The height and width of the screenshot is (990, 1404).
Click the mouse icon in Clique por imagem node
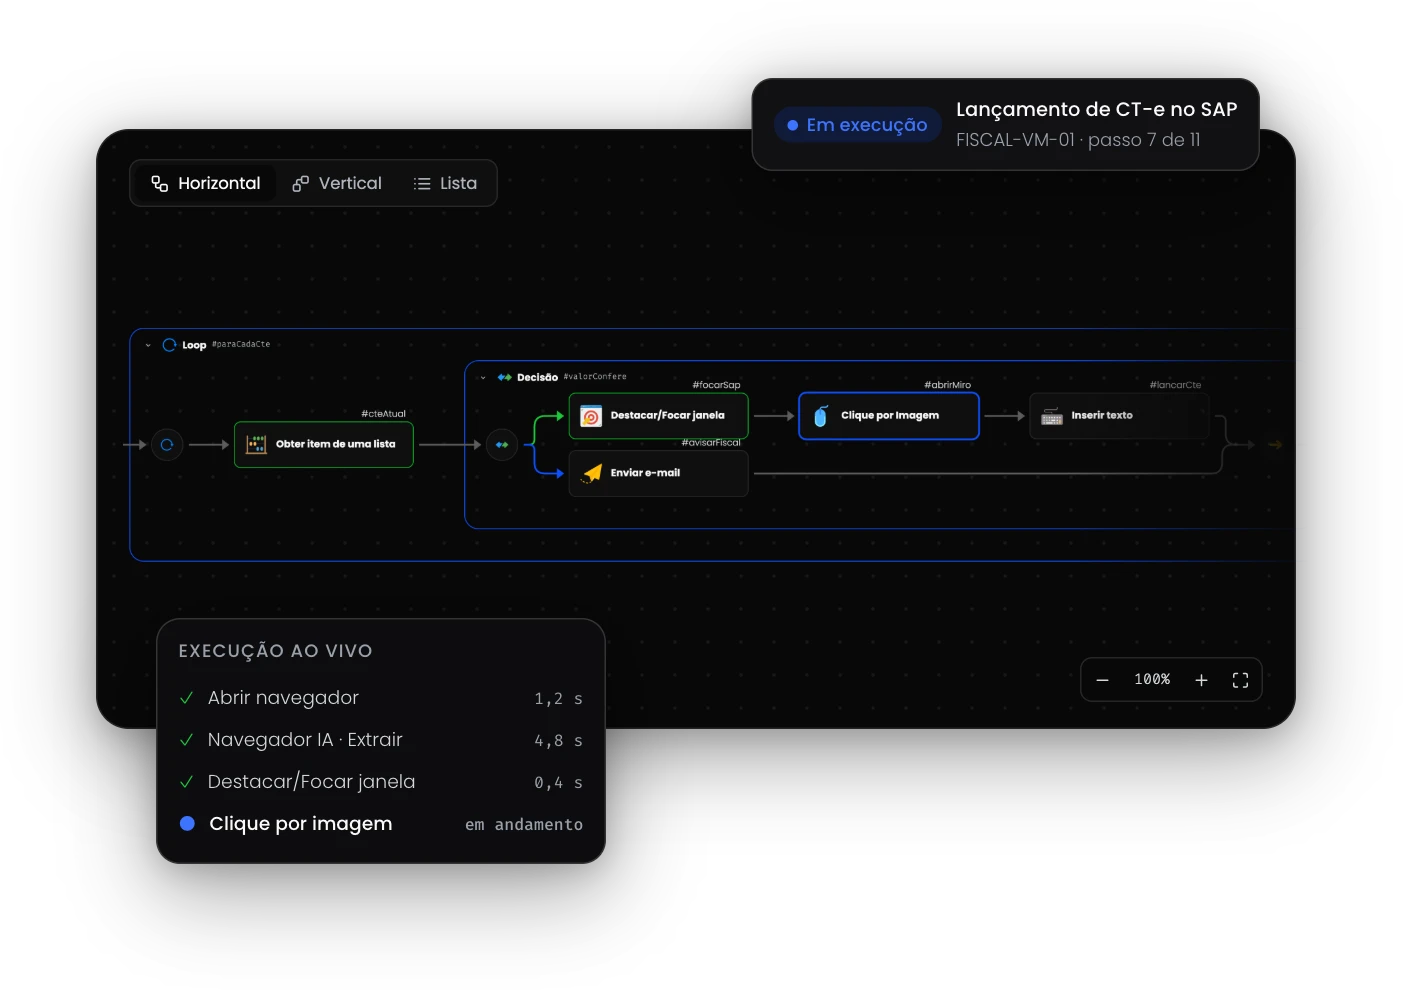click(x=821, y=416)
